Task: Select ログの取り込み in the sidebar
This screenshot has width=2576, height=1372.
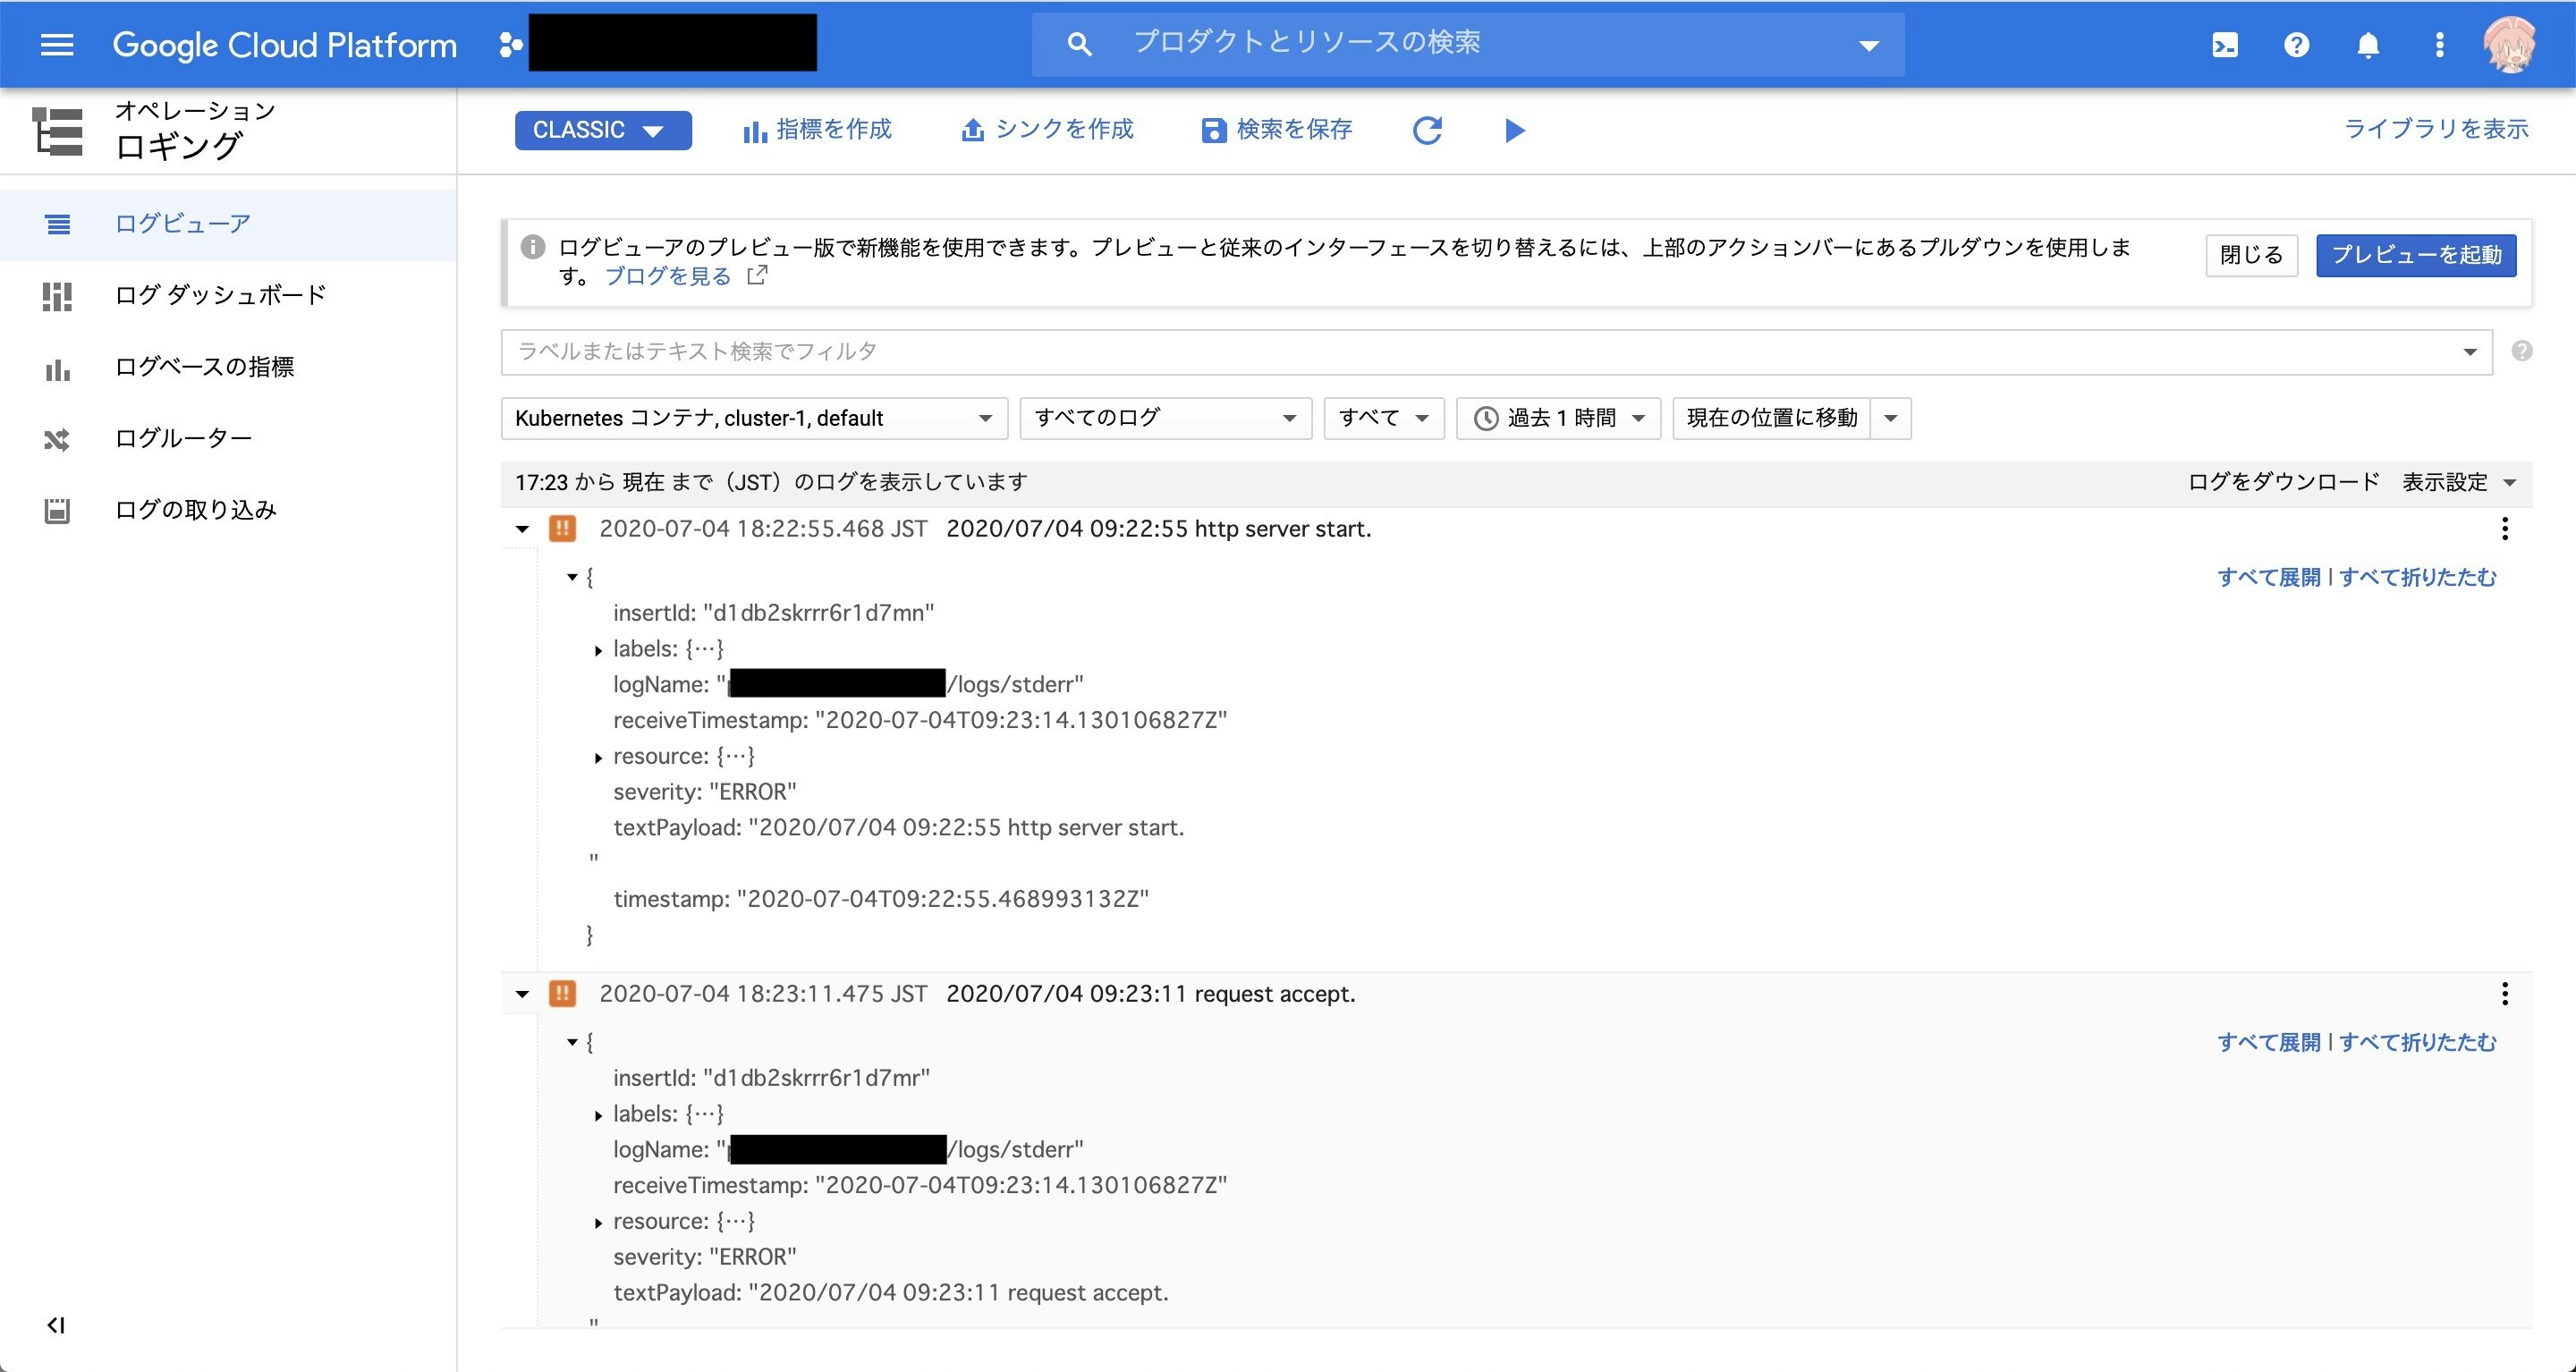Action: [228, 511]
